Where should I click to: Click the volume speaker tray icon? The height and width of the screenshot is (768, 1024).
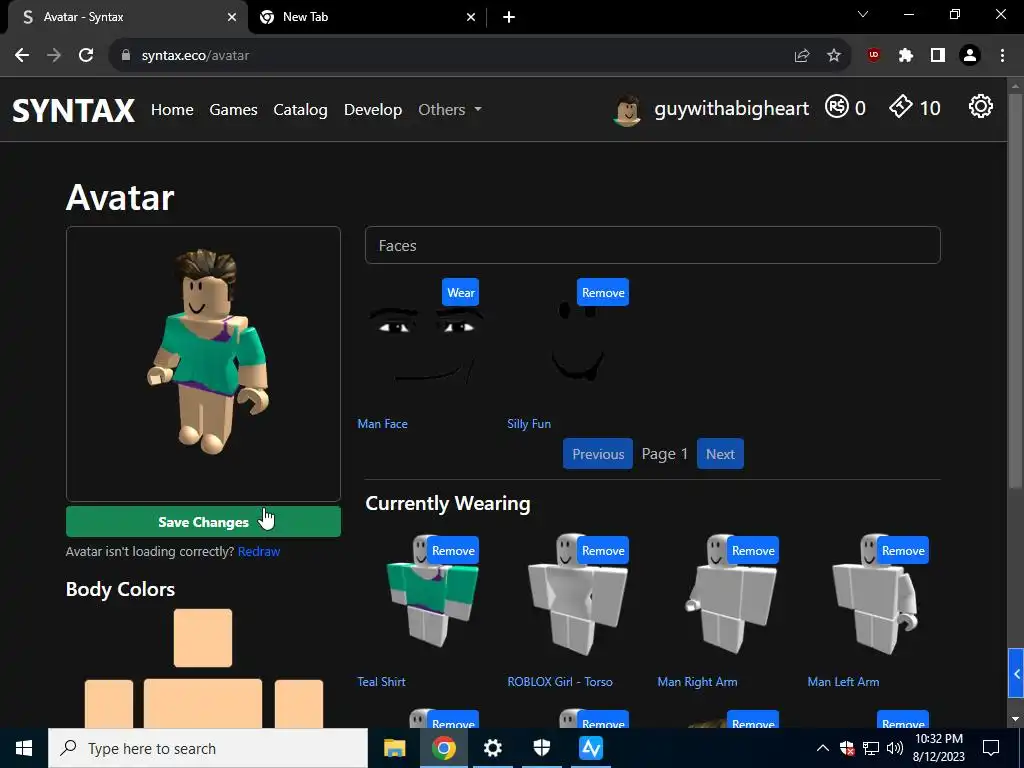coord(895,748)
